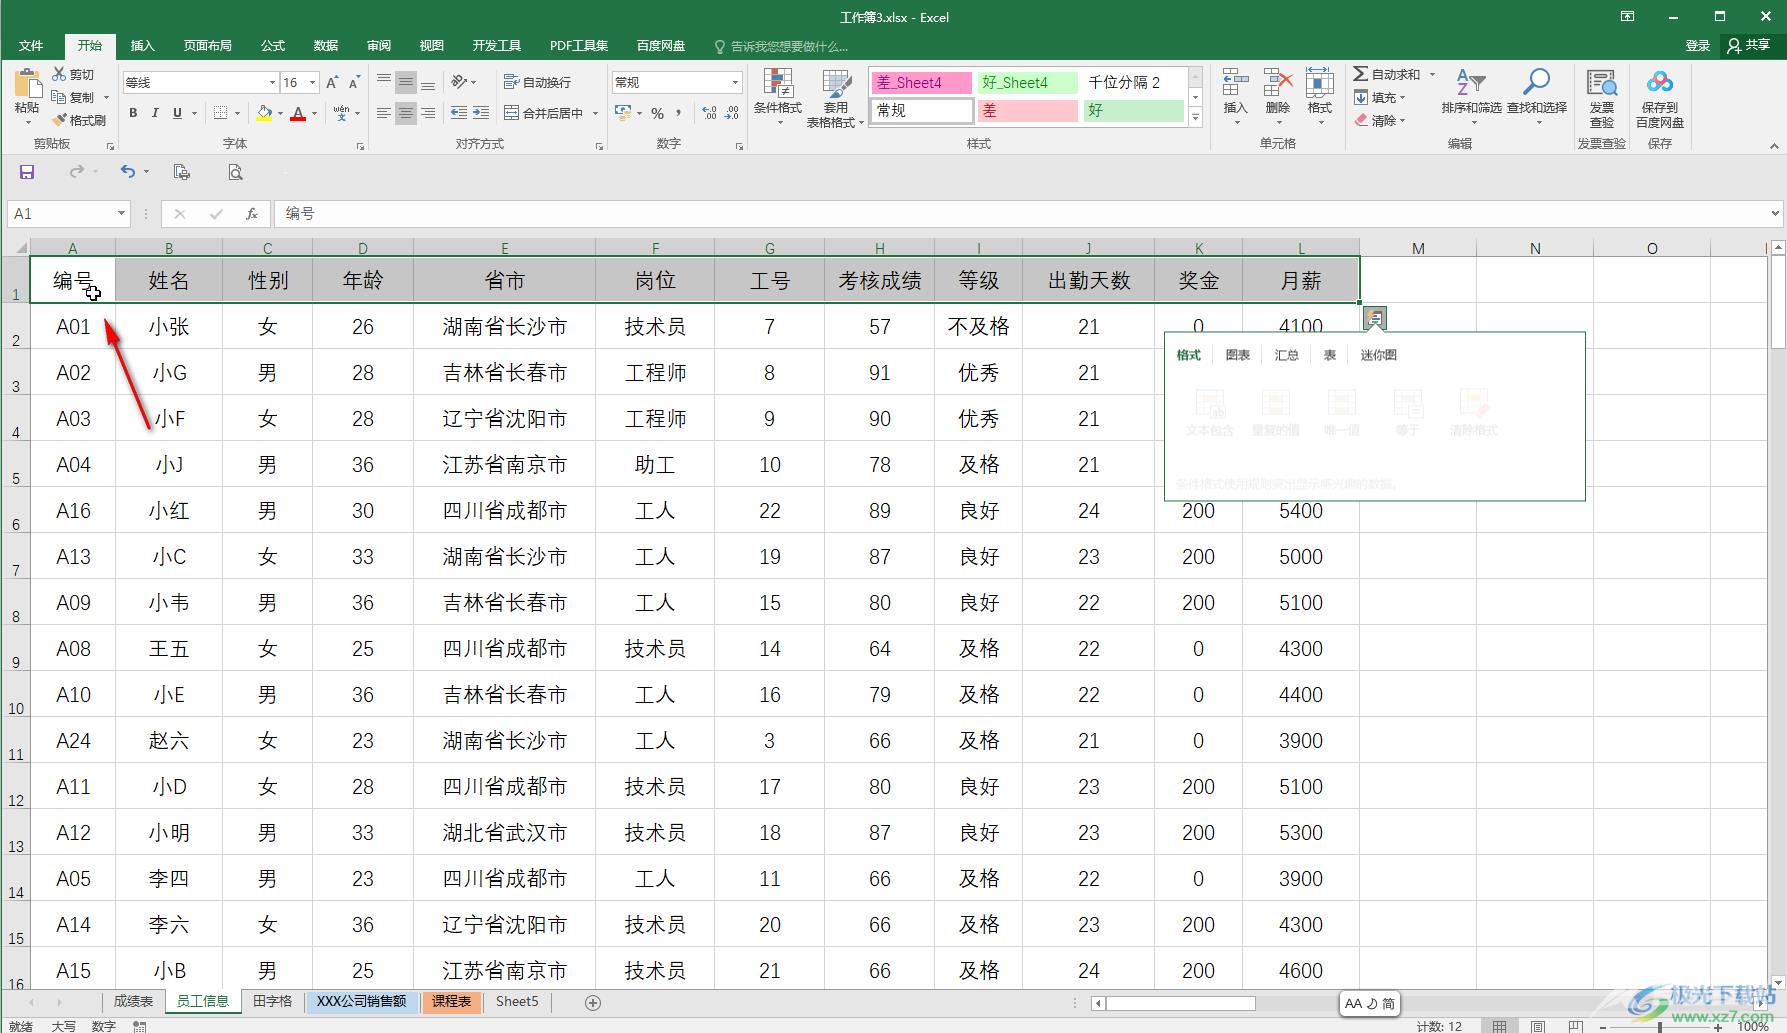Screen dimensions: 1787x1033
Task: Click the Cut (剪切) scissors button
Action: (x=73, y=74)
